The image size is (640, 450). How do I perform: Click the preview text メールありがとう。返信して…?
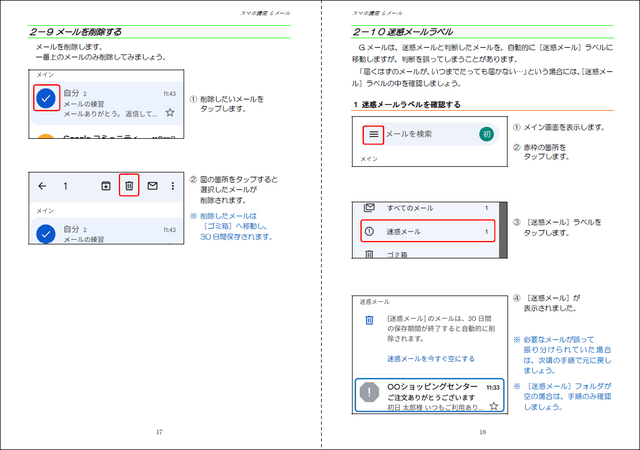(x=110, y=114)
